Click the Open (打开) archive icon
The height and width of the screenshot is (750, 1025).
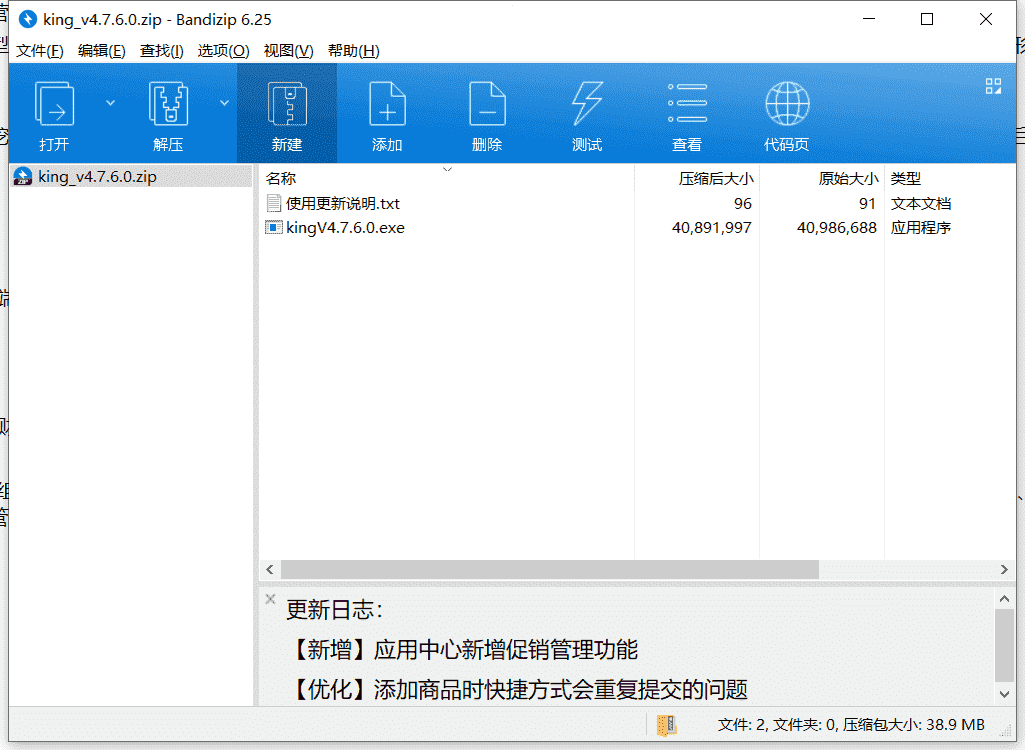54,103
